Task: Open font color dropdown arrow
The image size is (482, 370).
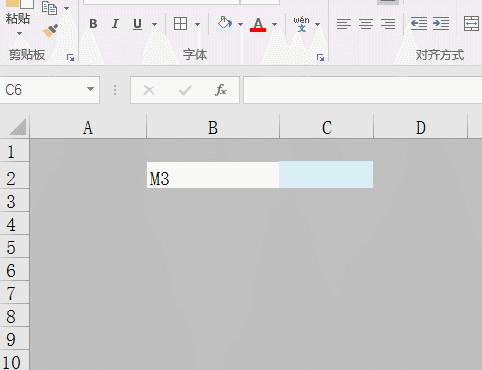Action: (x=274, y=24)
